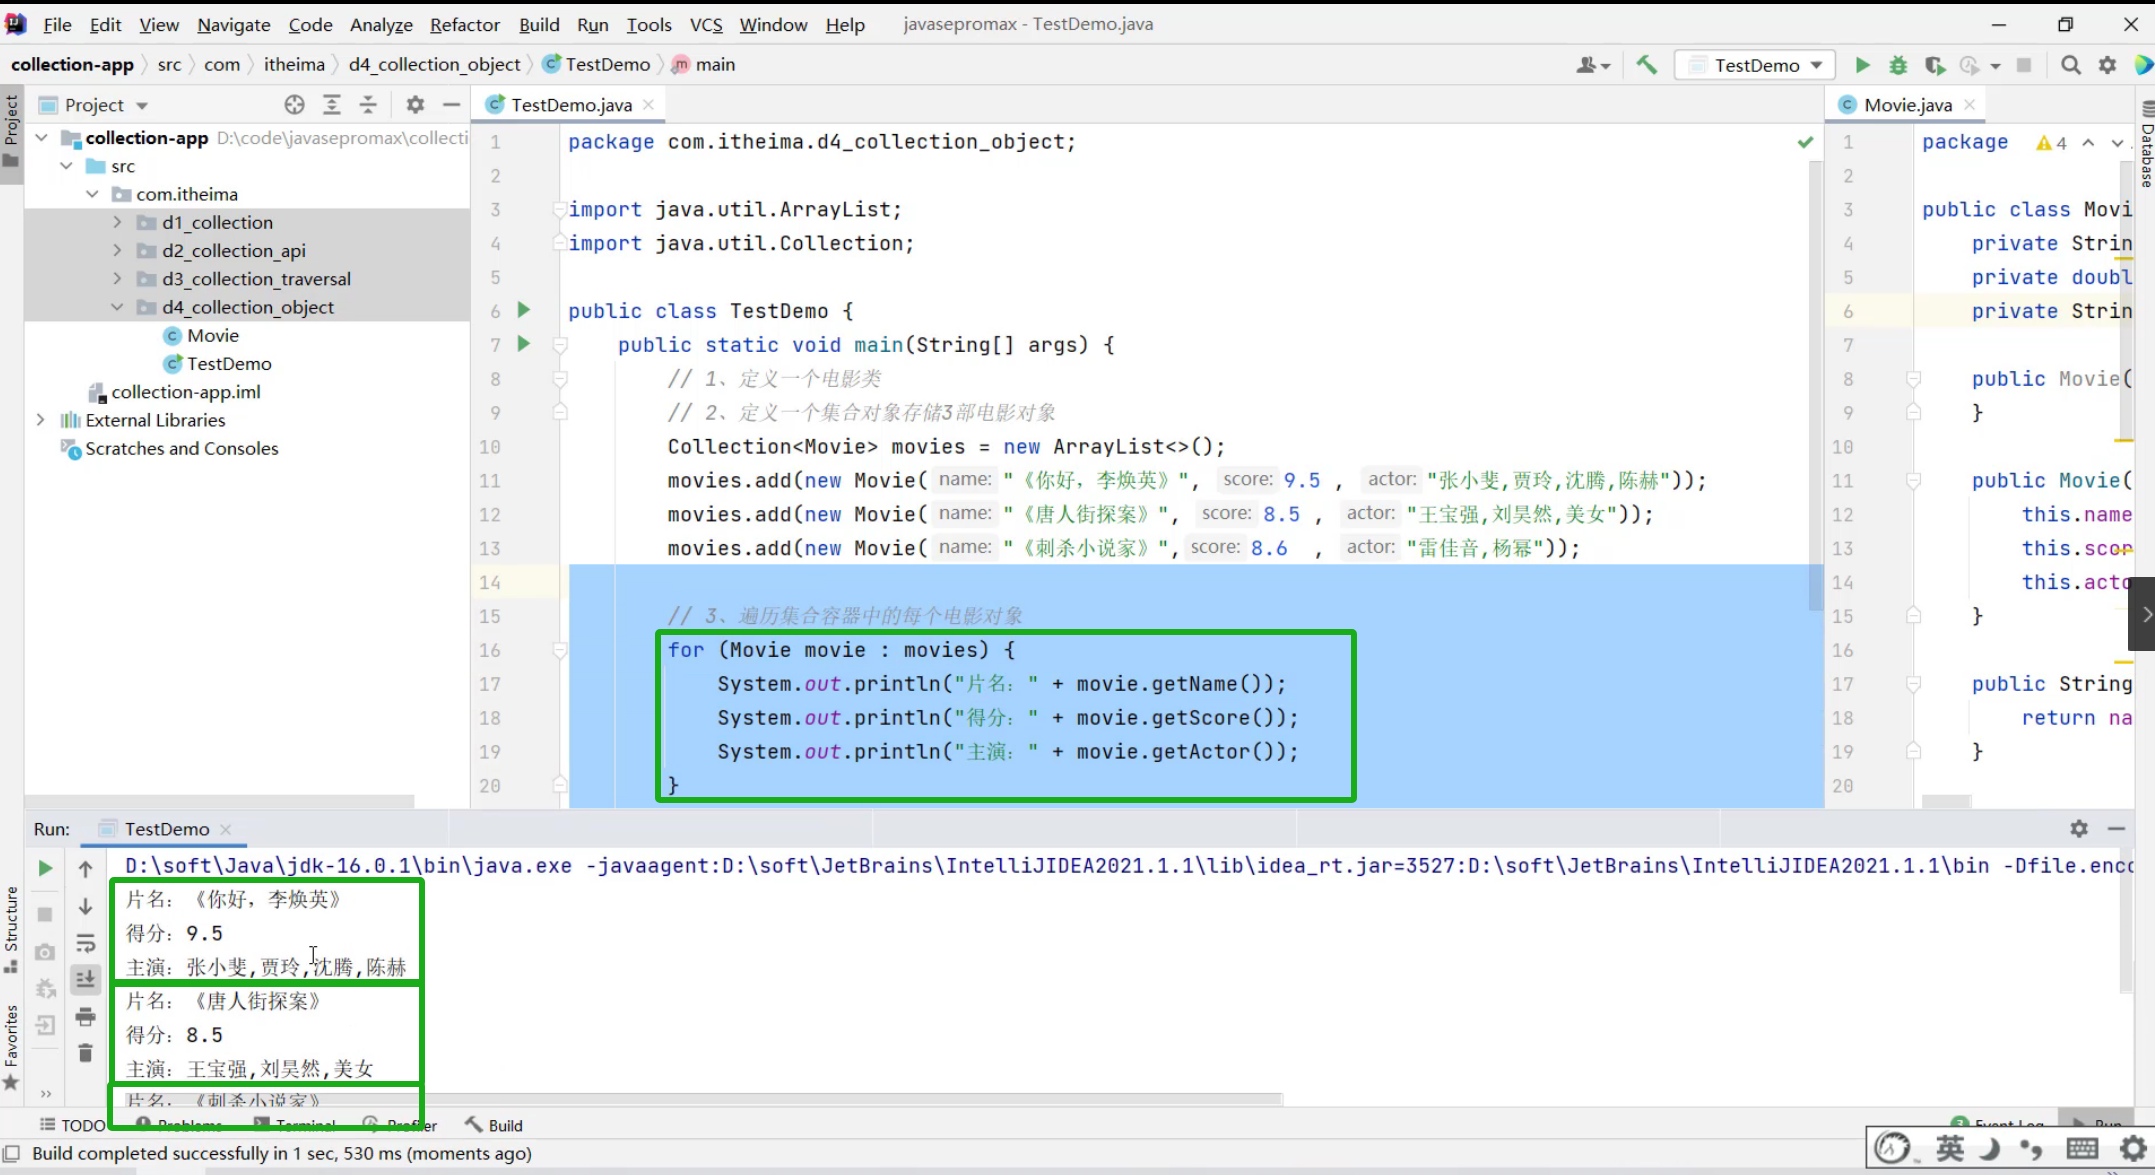Switch to the Movie.java editor tab

1907,105
